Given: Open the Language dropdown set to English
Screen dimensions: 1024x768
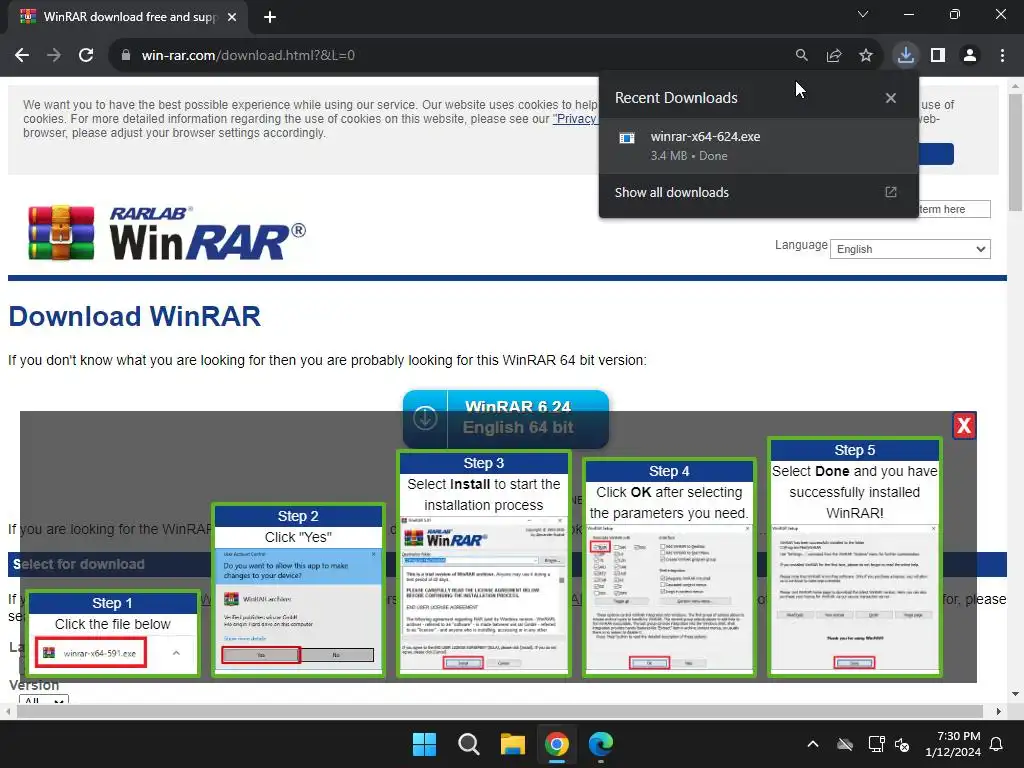Looking at the screenshot, I should 910,249.
